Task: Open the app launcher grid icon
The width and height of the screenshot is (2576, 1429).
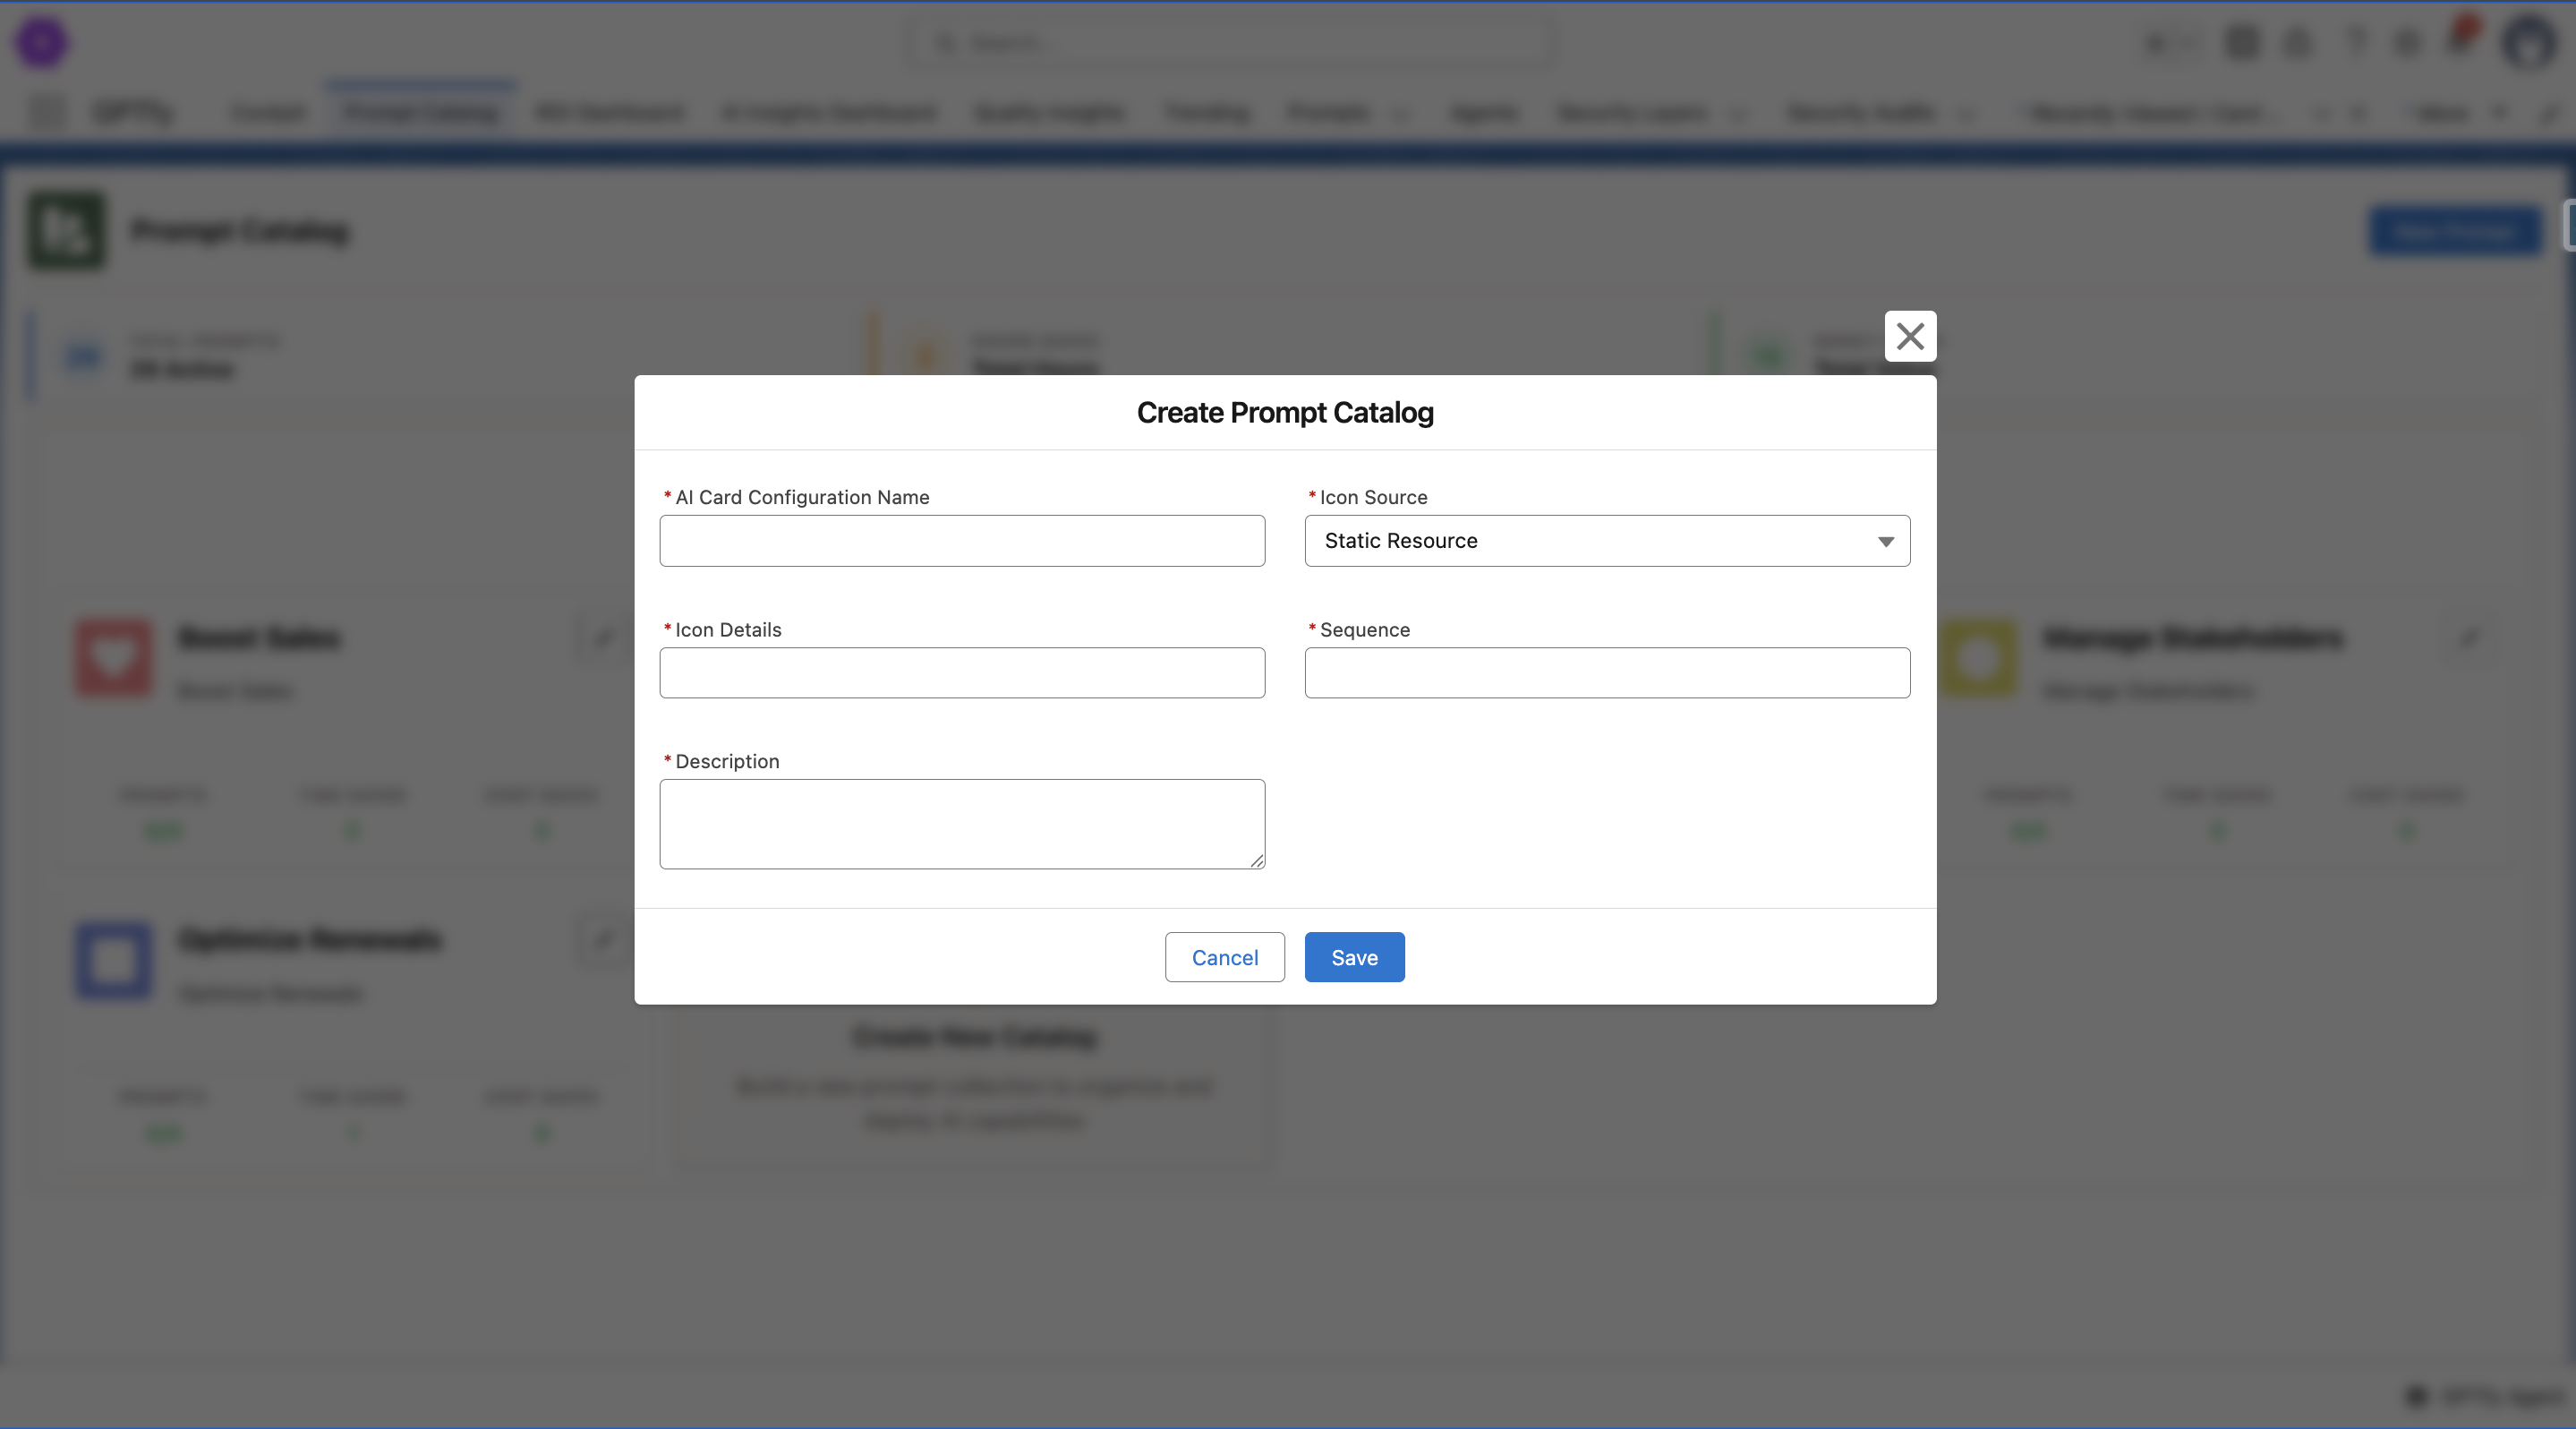Action: (47, 112)
